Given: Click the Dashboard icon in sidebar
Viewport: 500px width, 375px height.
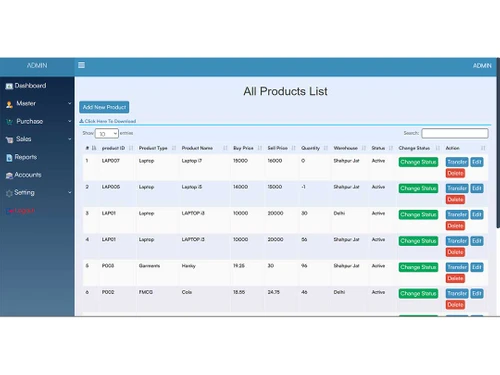Looking at the screenshot, I should (9, 86).
